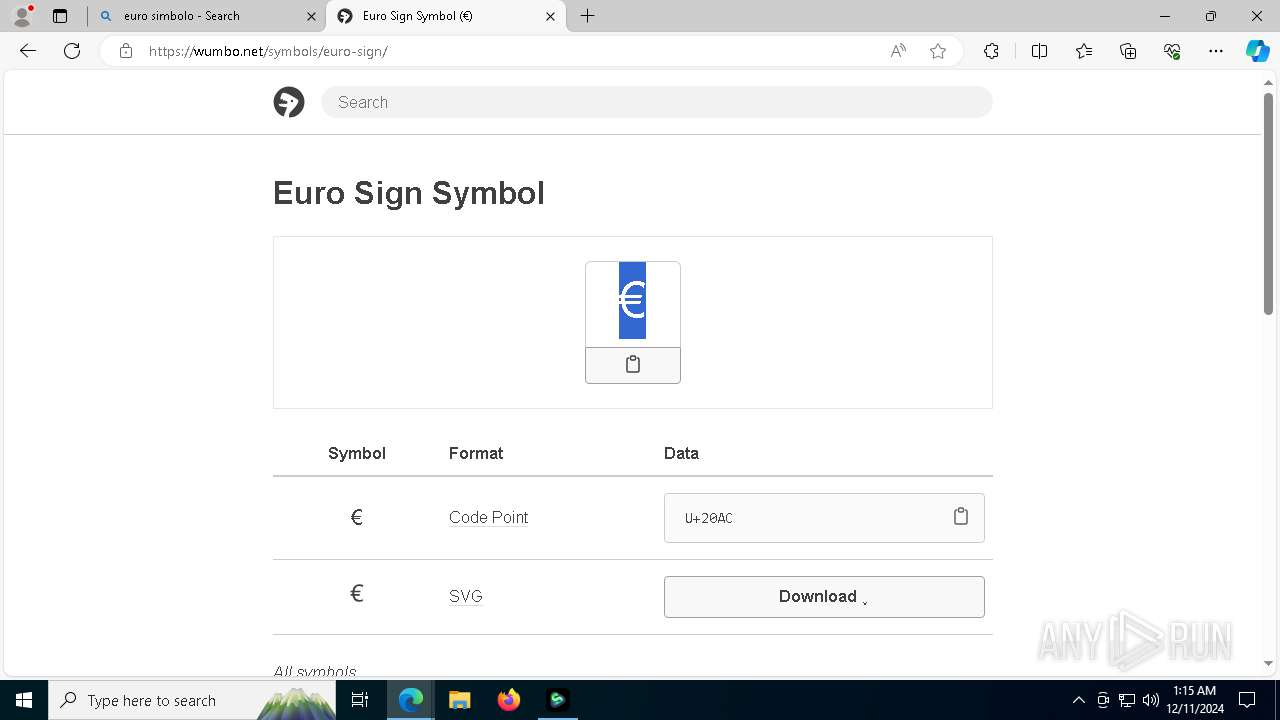Click the Format column header
Image resolution: width=1280 pixels, height=720 pixels.
point(476,453)
